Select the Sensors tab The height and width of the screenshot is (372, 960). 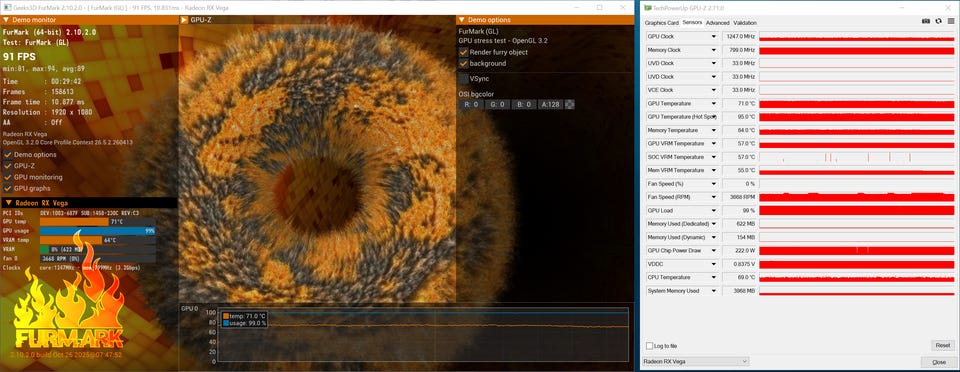pos(692,23)
